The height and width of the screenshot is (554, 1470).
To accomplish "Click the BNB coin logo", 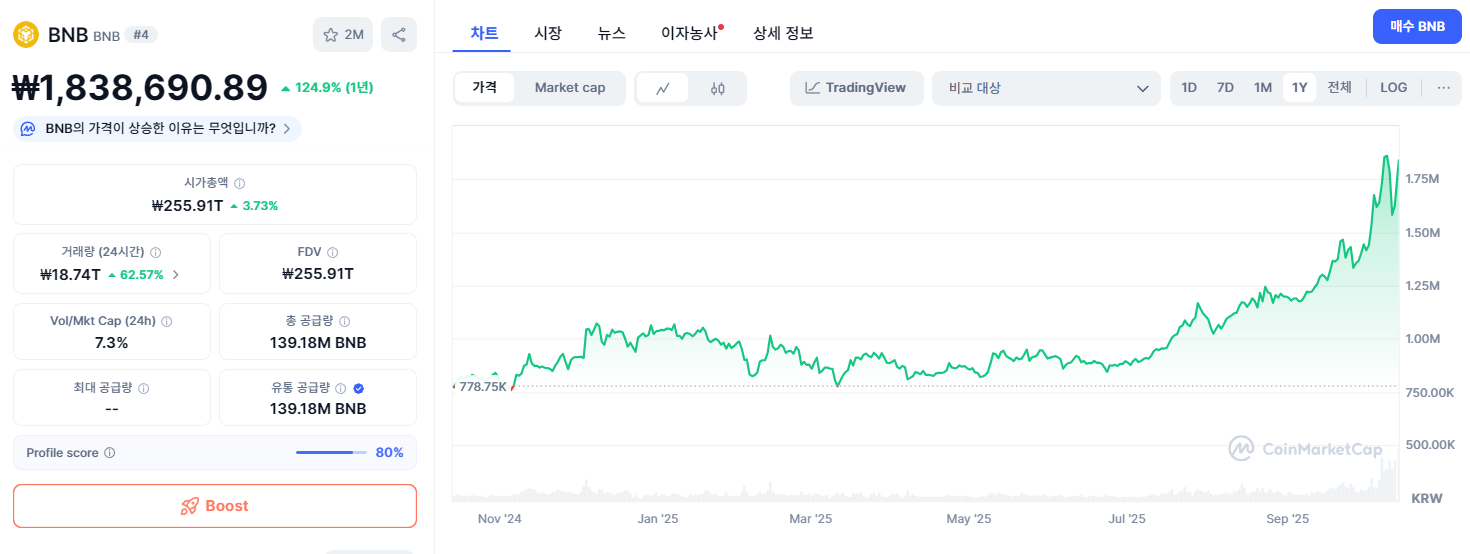I will (26, 35).
